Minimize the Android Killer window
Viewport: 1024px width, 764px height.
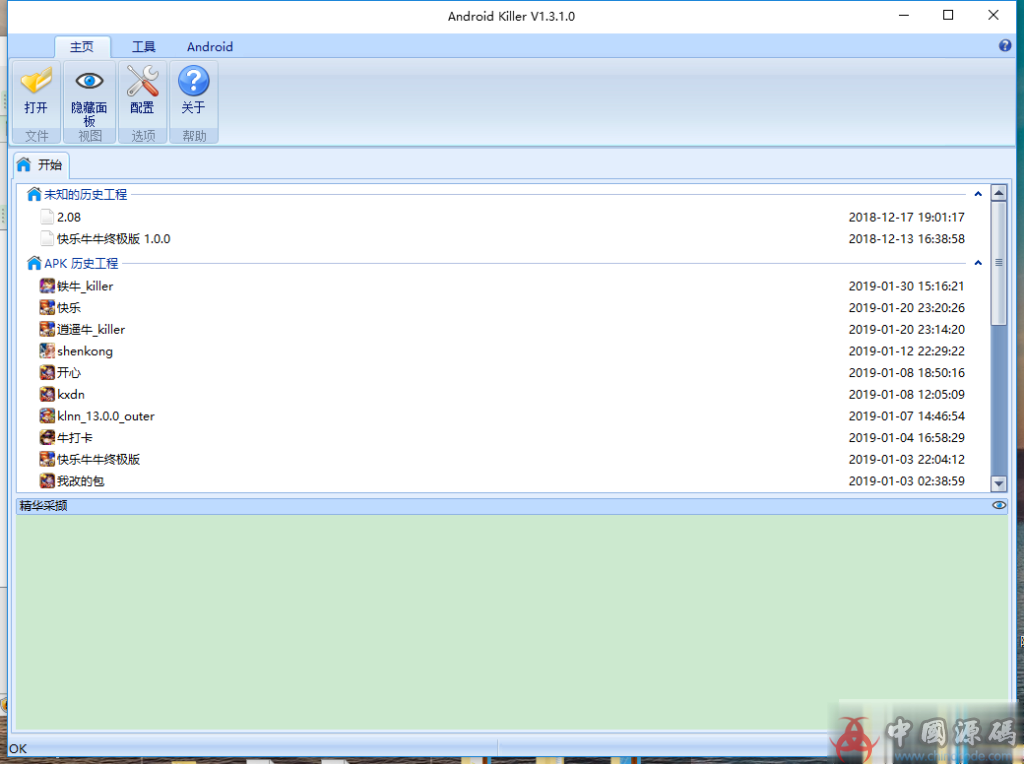click(x=904, y=15)
